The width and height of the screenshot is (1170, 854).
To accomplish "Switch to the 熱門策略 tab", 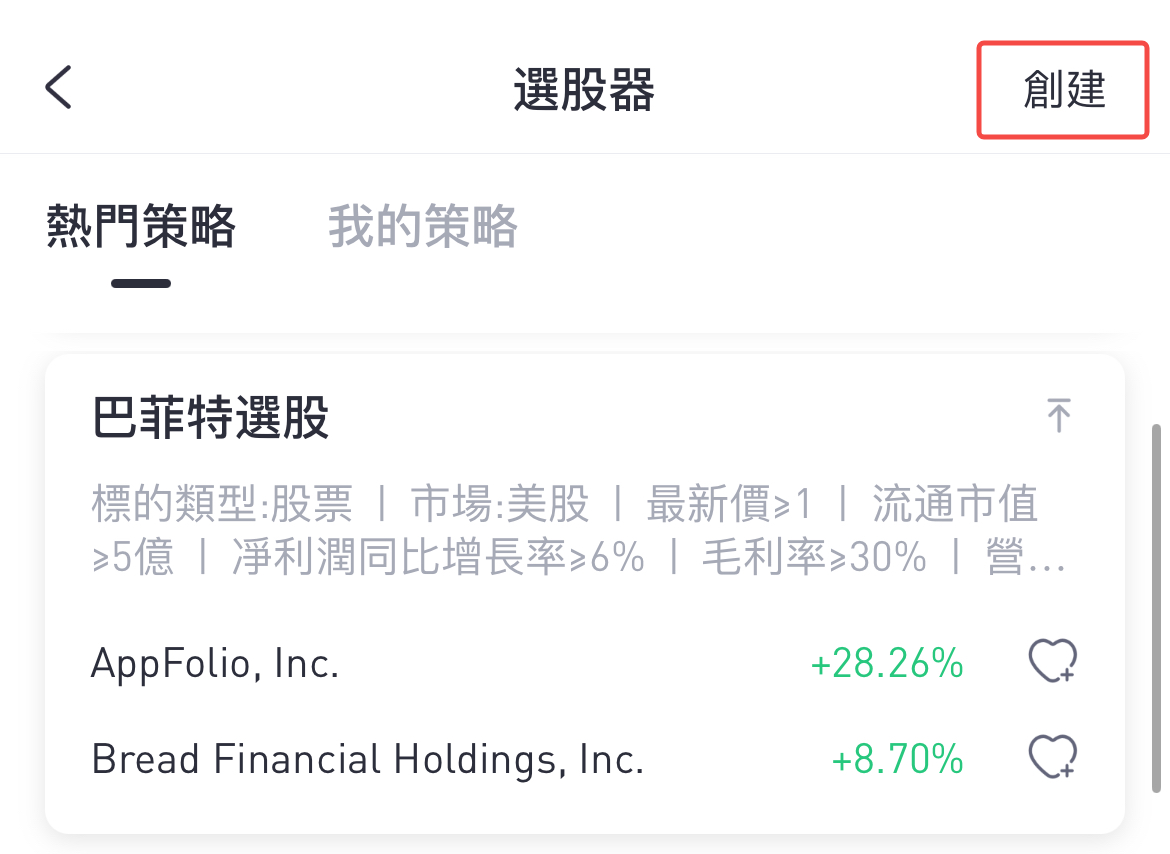I will [141, 226].
